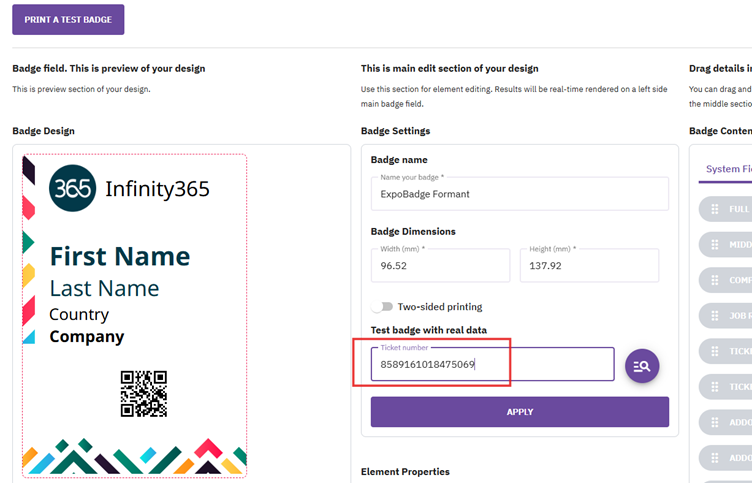The image size is (752, 483).
Task: Focus the Name your badge input field
Action: [x=519, y=194]
